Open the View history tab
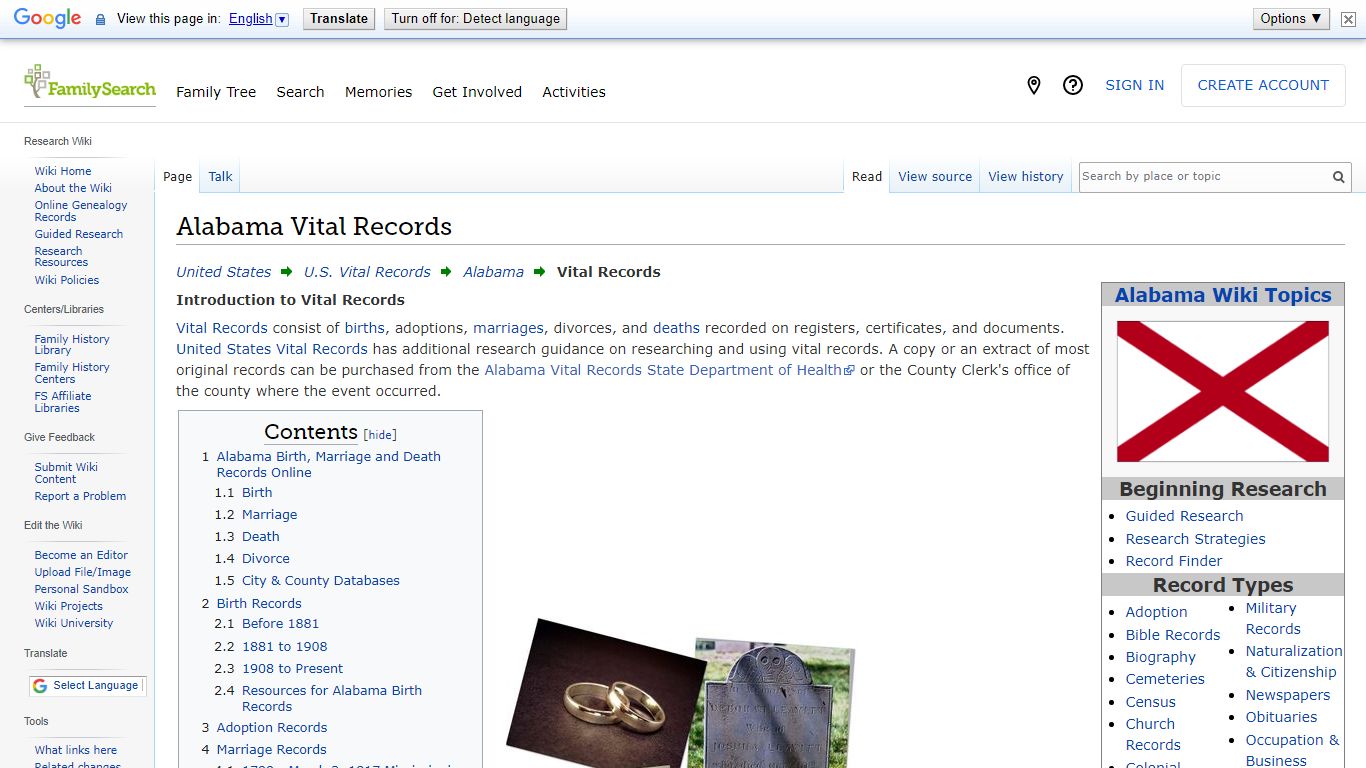This screenshot has height=768, width=1366. 1026,177
